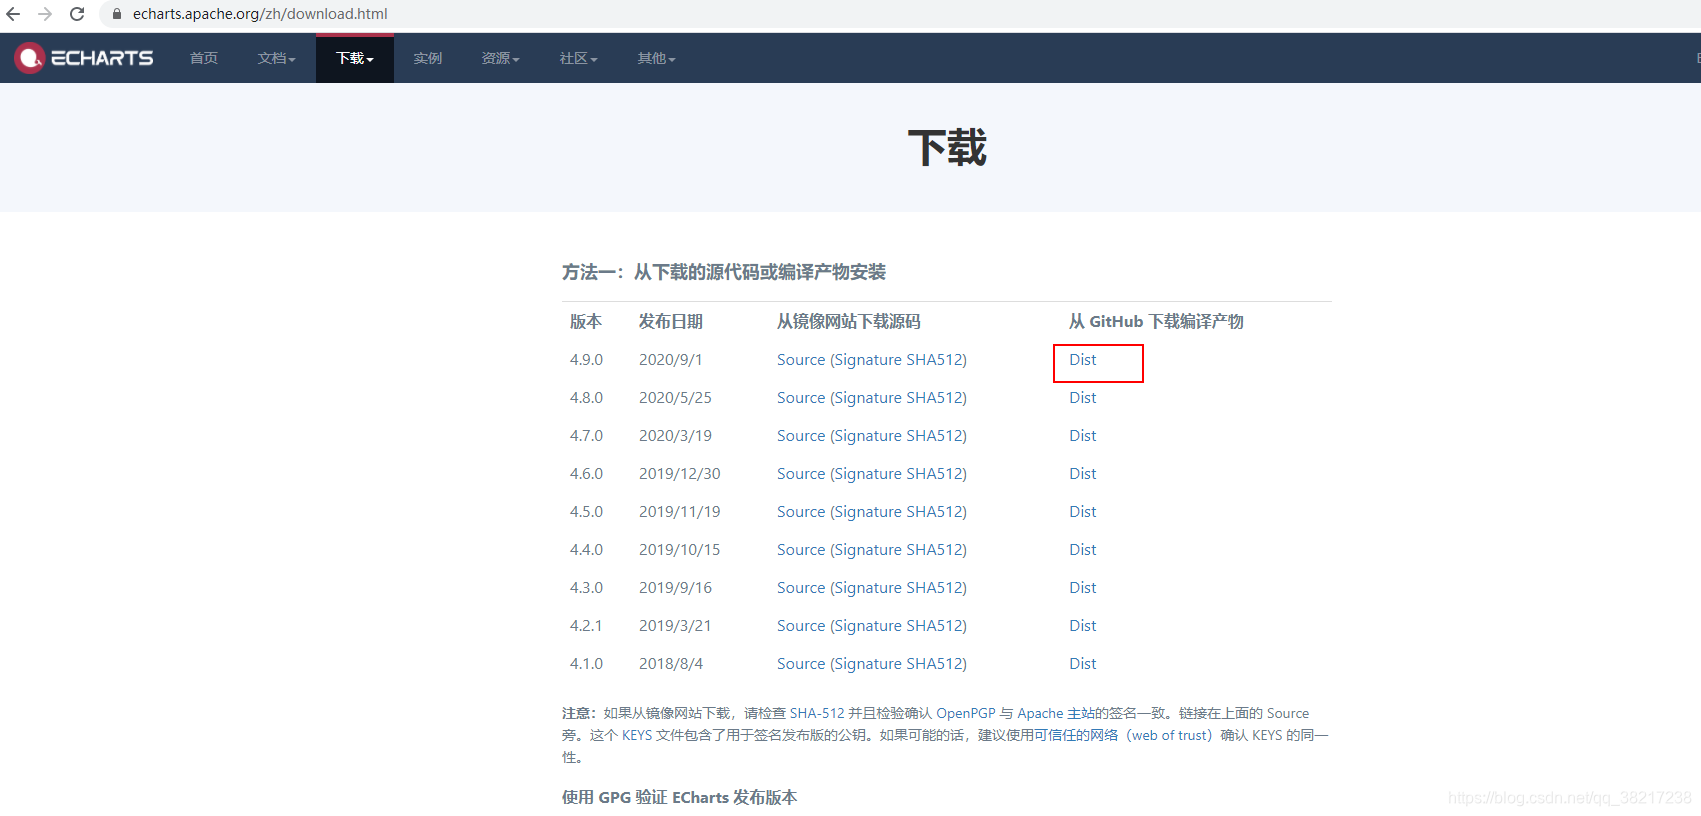The height and width of the screenshot is (816, 1701).
Task: Click the Source link for version 4.8.0
Action: [801, 398]
